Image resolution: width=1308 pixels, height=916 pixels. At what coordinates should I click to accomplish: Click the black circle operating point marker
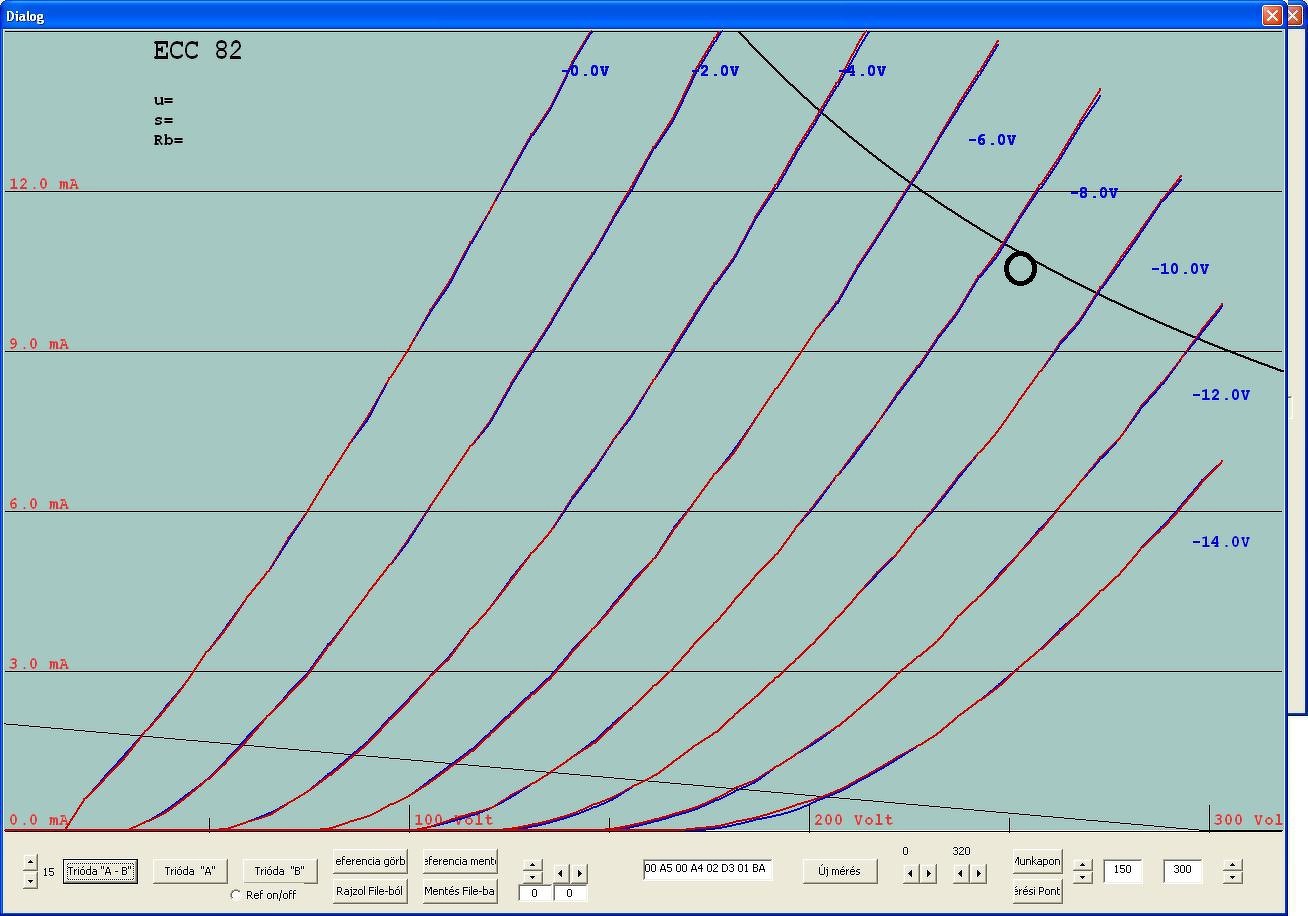coord(1020,269)
